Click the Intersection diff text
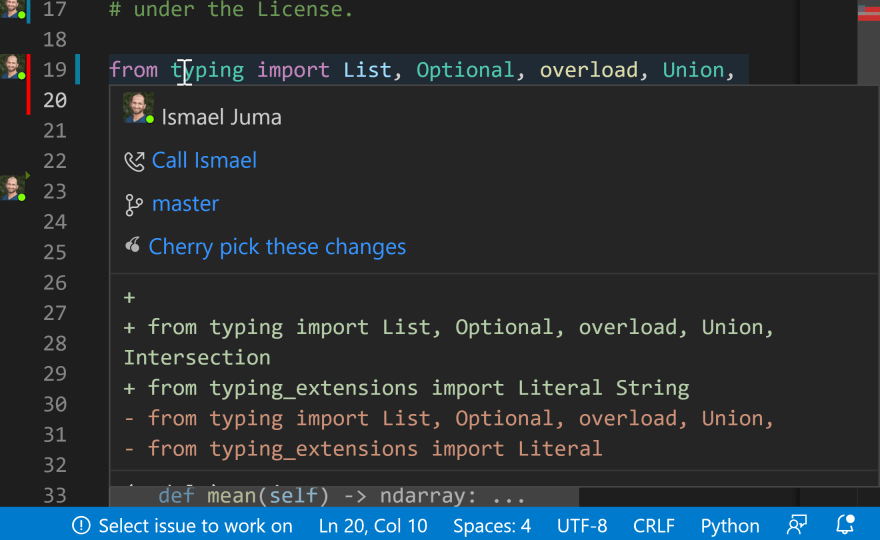The image size is (880, 540). 197,358
